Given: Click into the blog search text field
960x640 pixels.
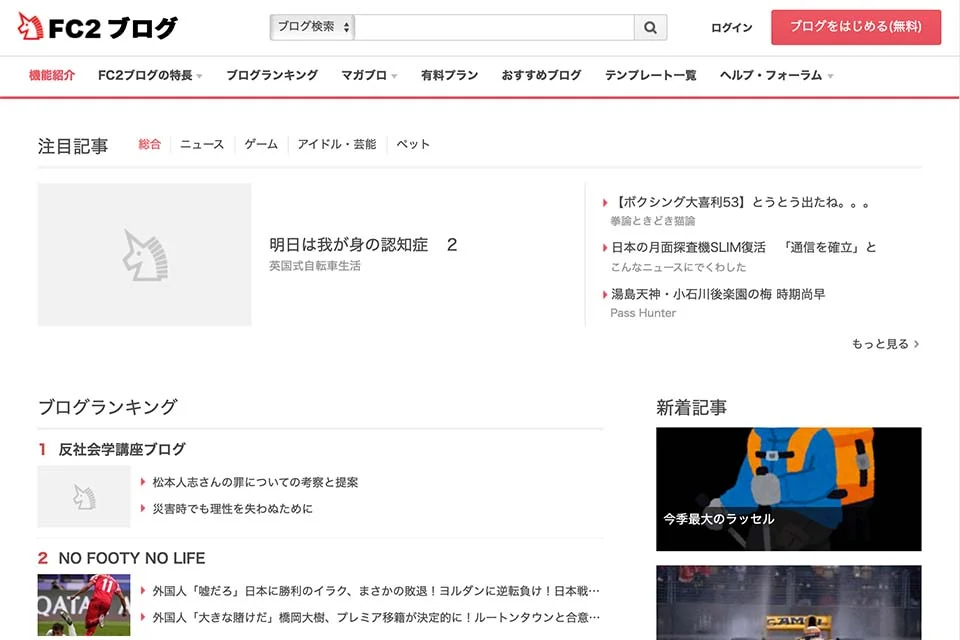Looking at the screenshot, I should point(494,28).
